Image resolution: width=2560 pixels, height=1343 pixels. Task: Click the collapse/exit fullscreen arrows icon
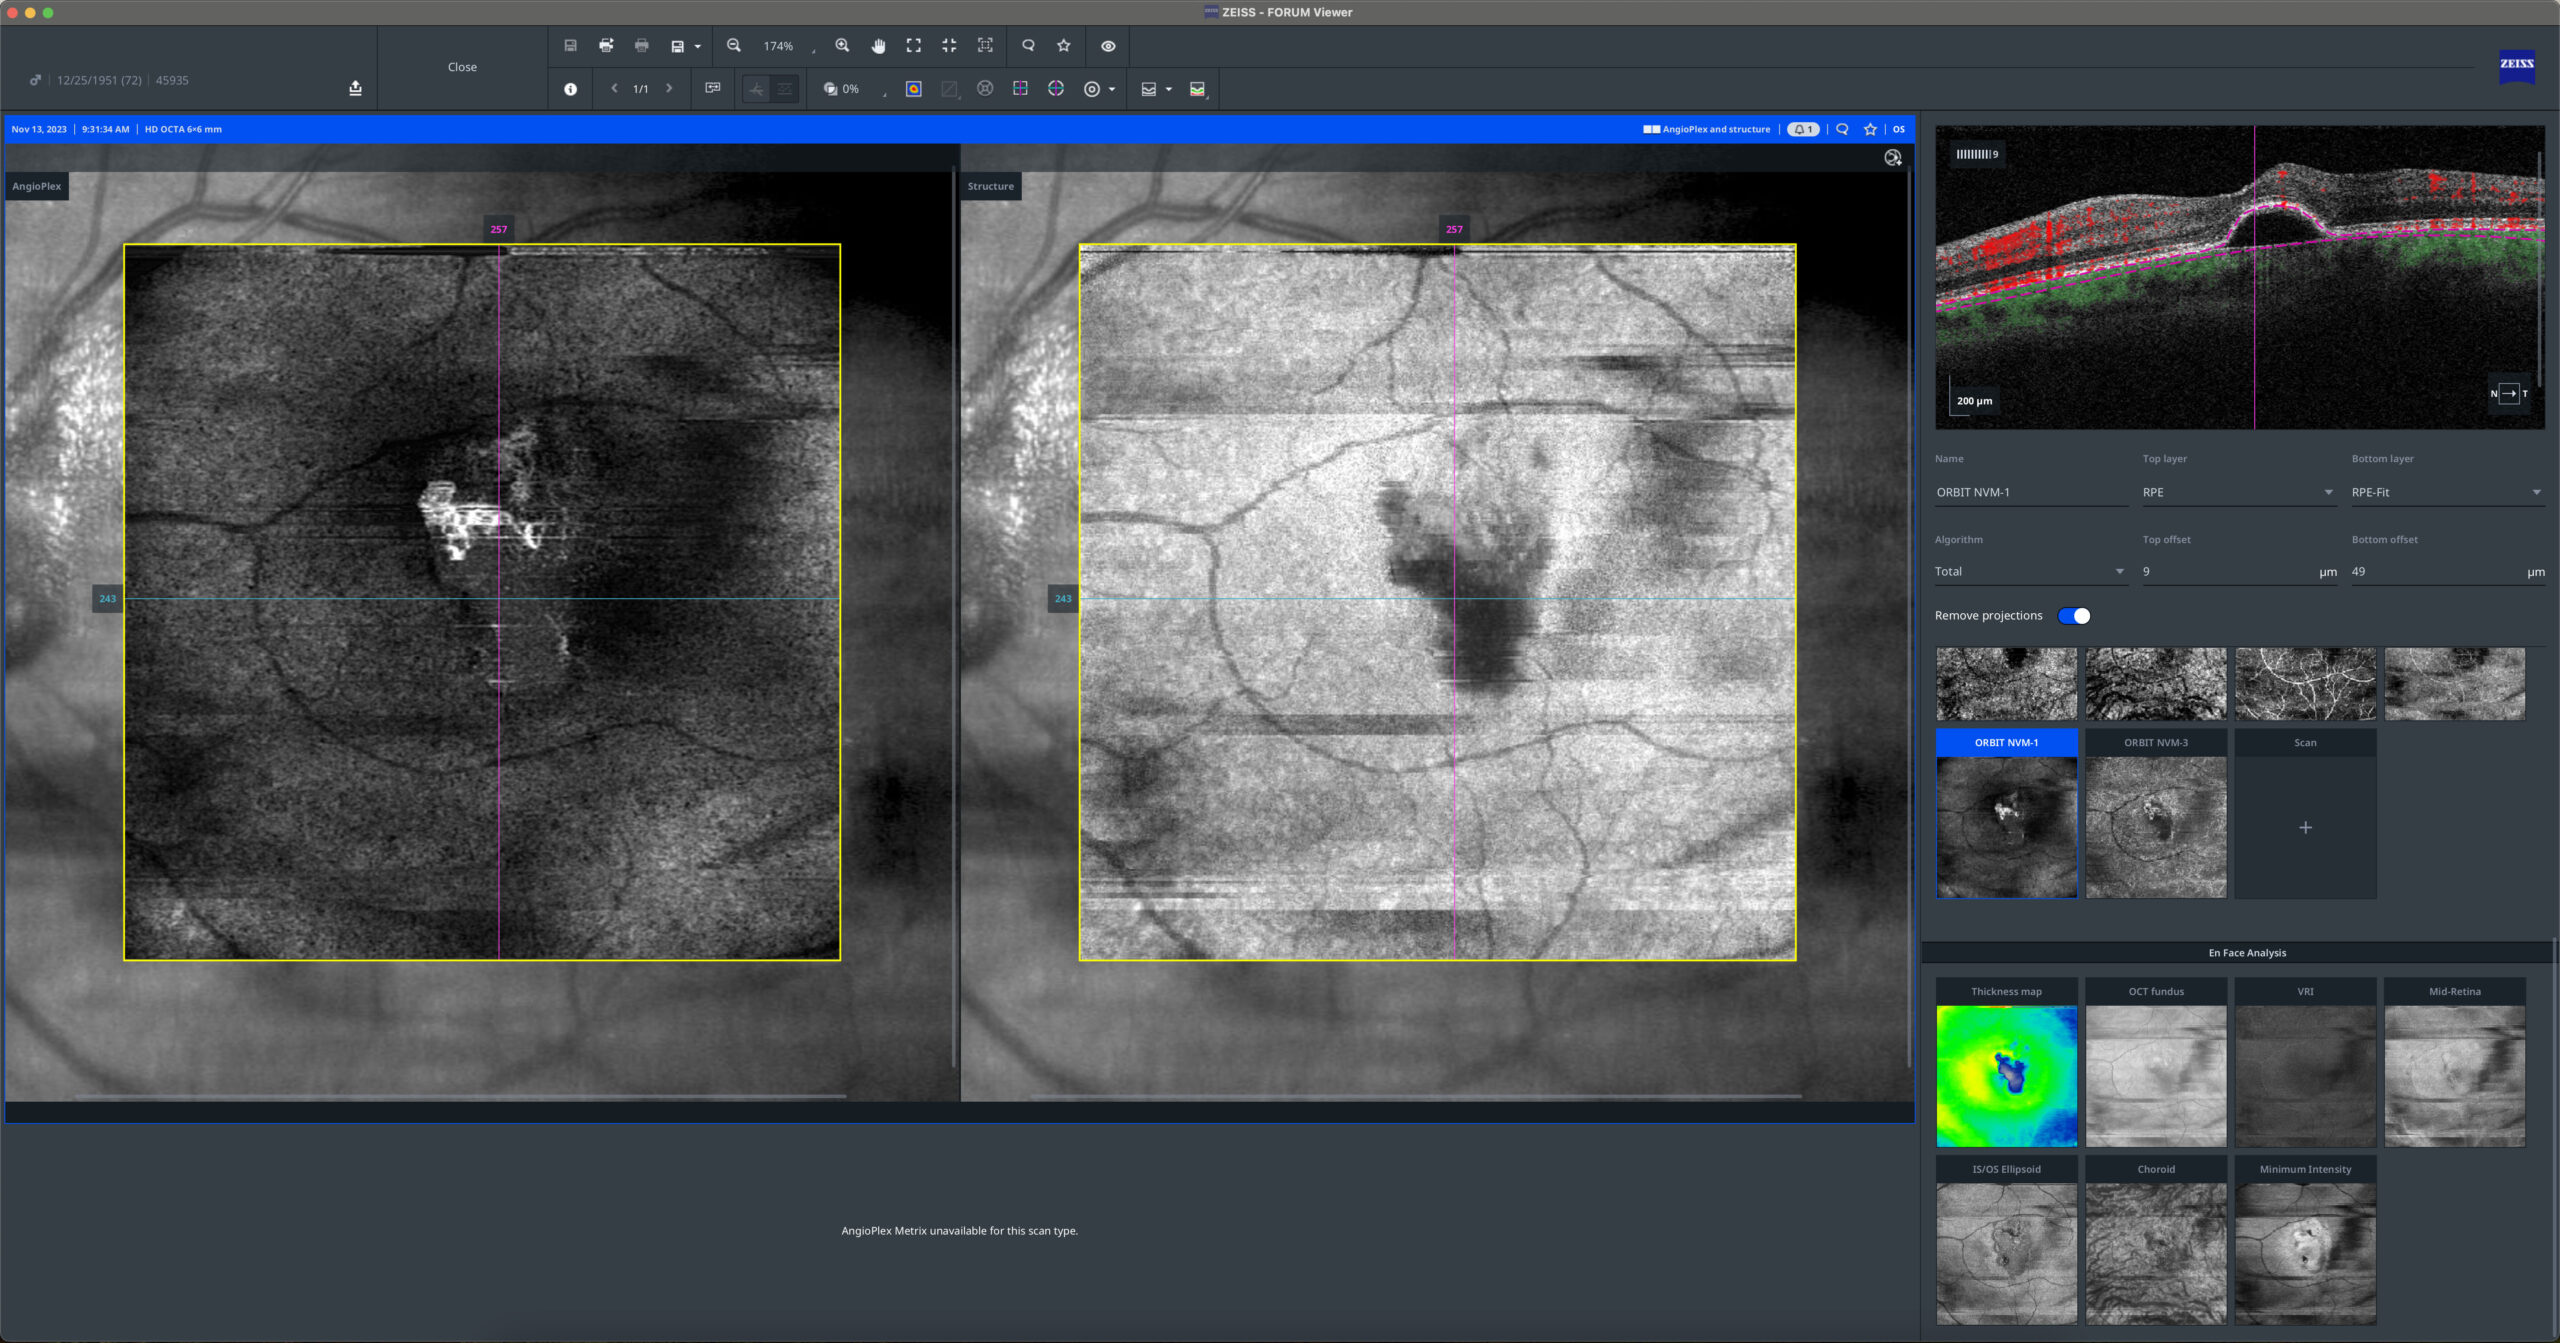tap(949, 46)
